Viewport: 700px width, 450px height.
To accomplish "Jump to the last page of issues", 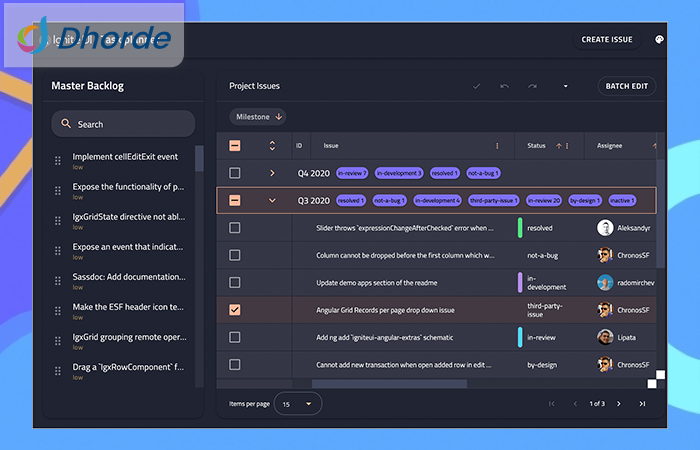I will click(x=642, y=404).
